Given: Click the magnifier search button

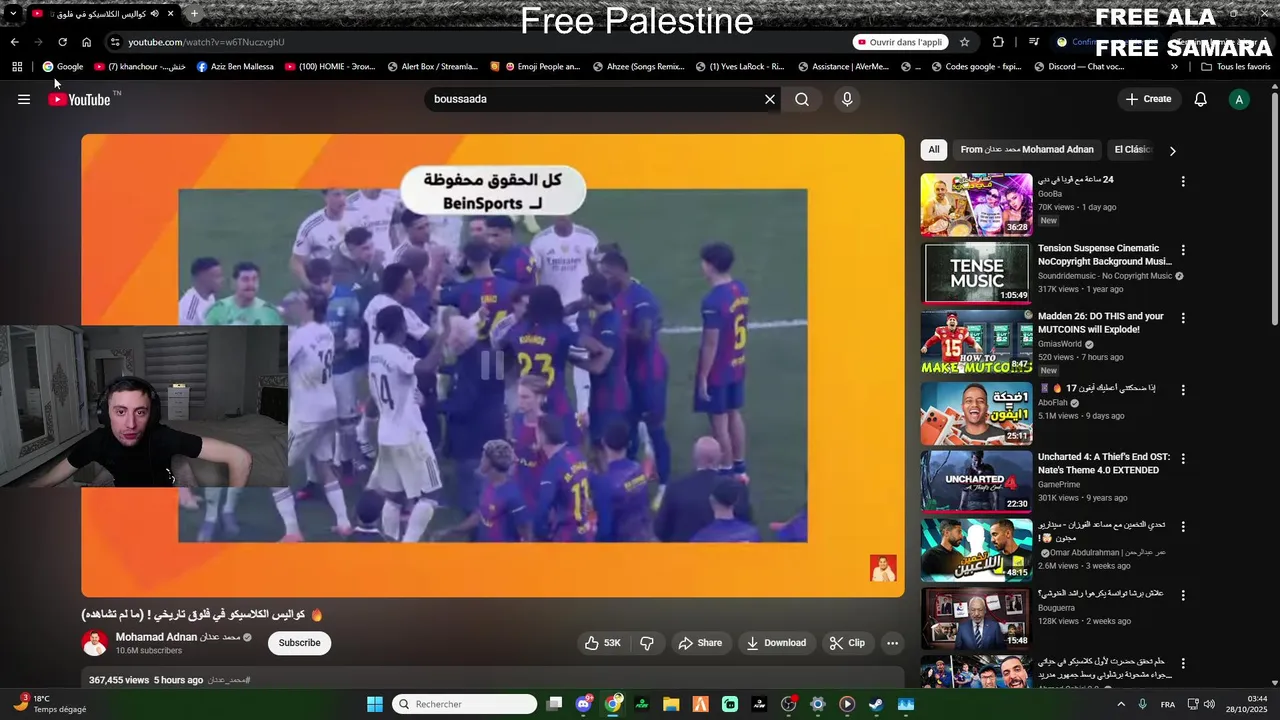Looking at the screenshot, I should point(802,99).
